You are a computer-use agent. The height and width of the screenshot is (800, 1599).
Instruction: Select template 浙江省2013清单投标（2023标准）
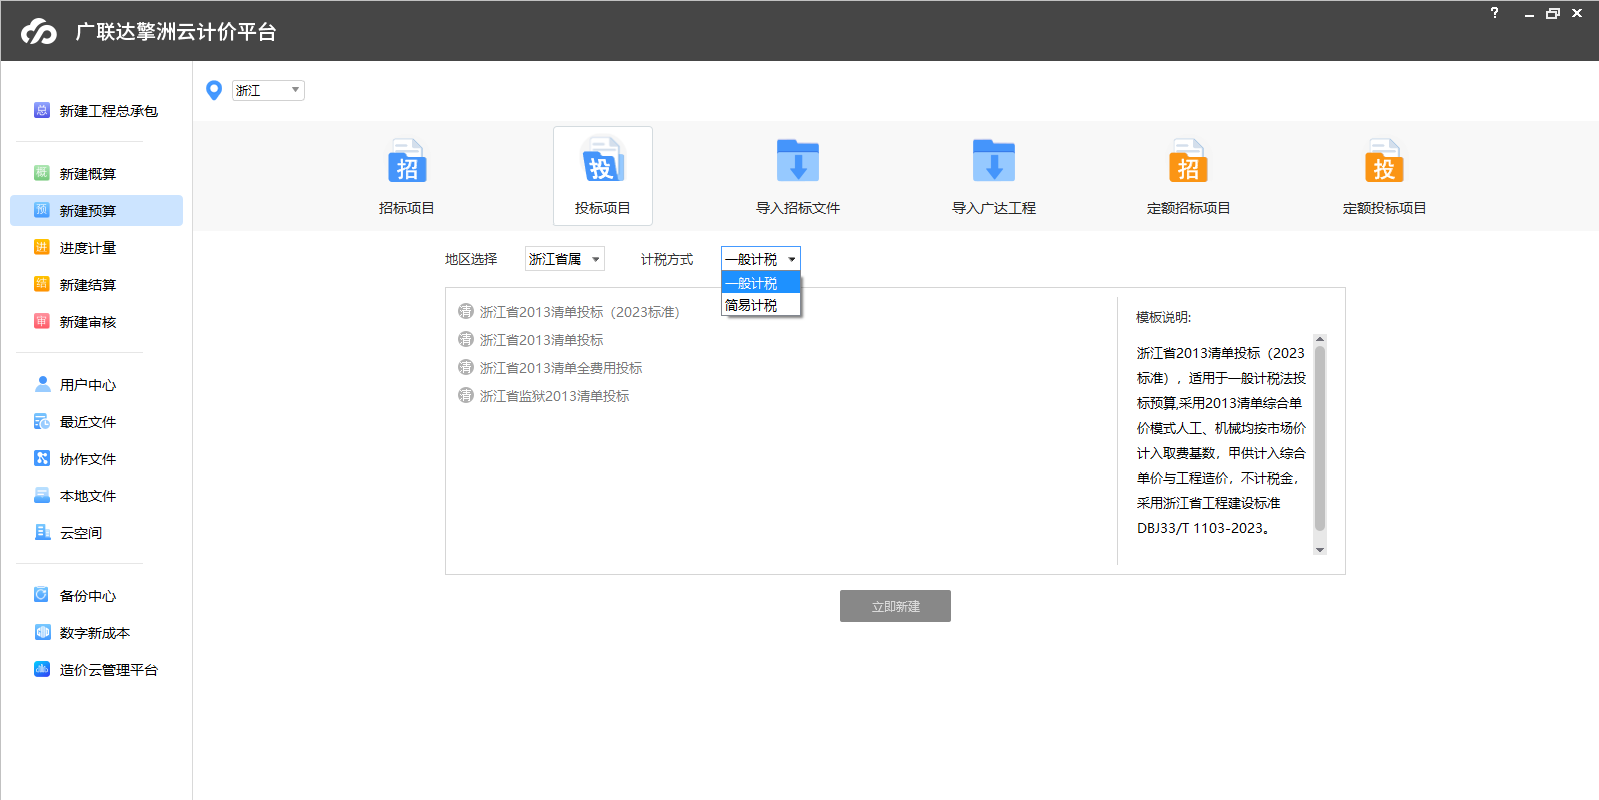[579, 312]
